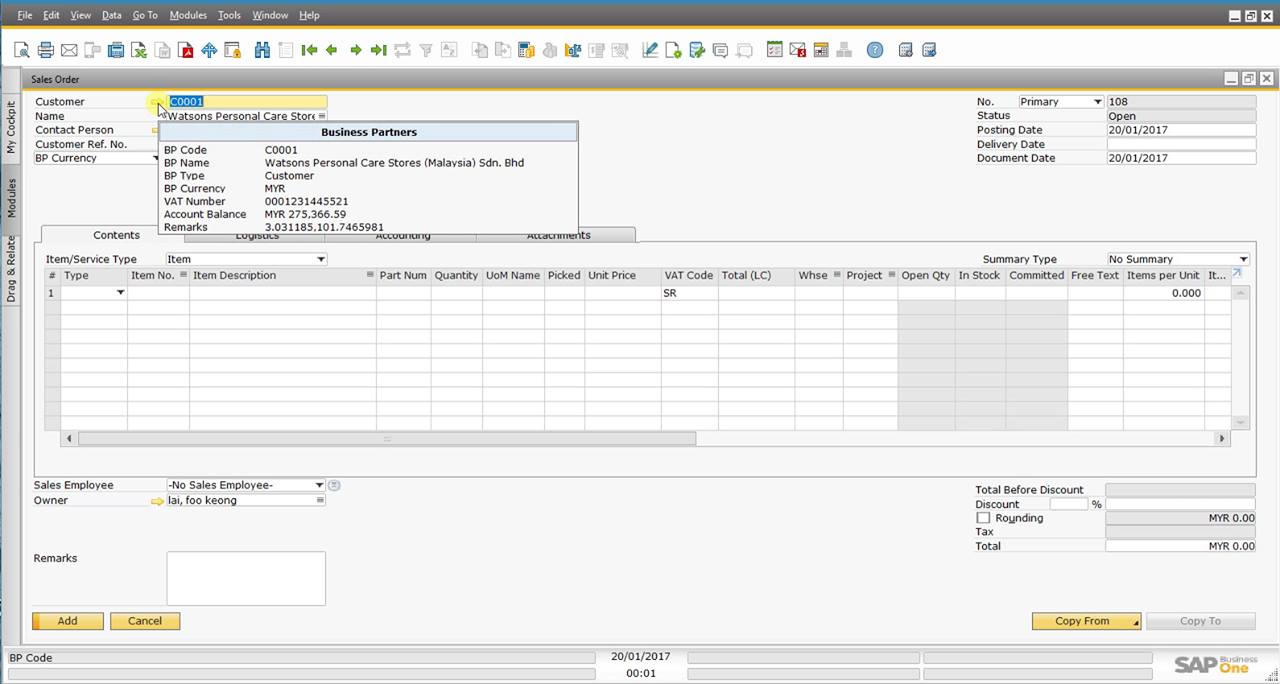Click the table horizontal scrollbar
This screenshot has width=1280, height=684.
[386, 438]
